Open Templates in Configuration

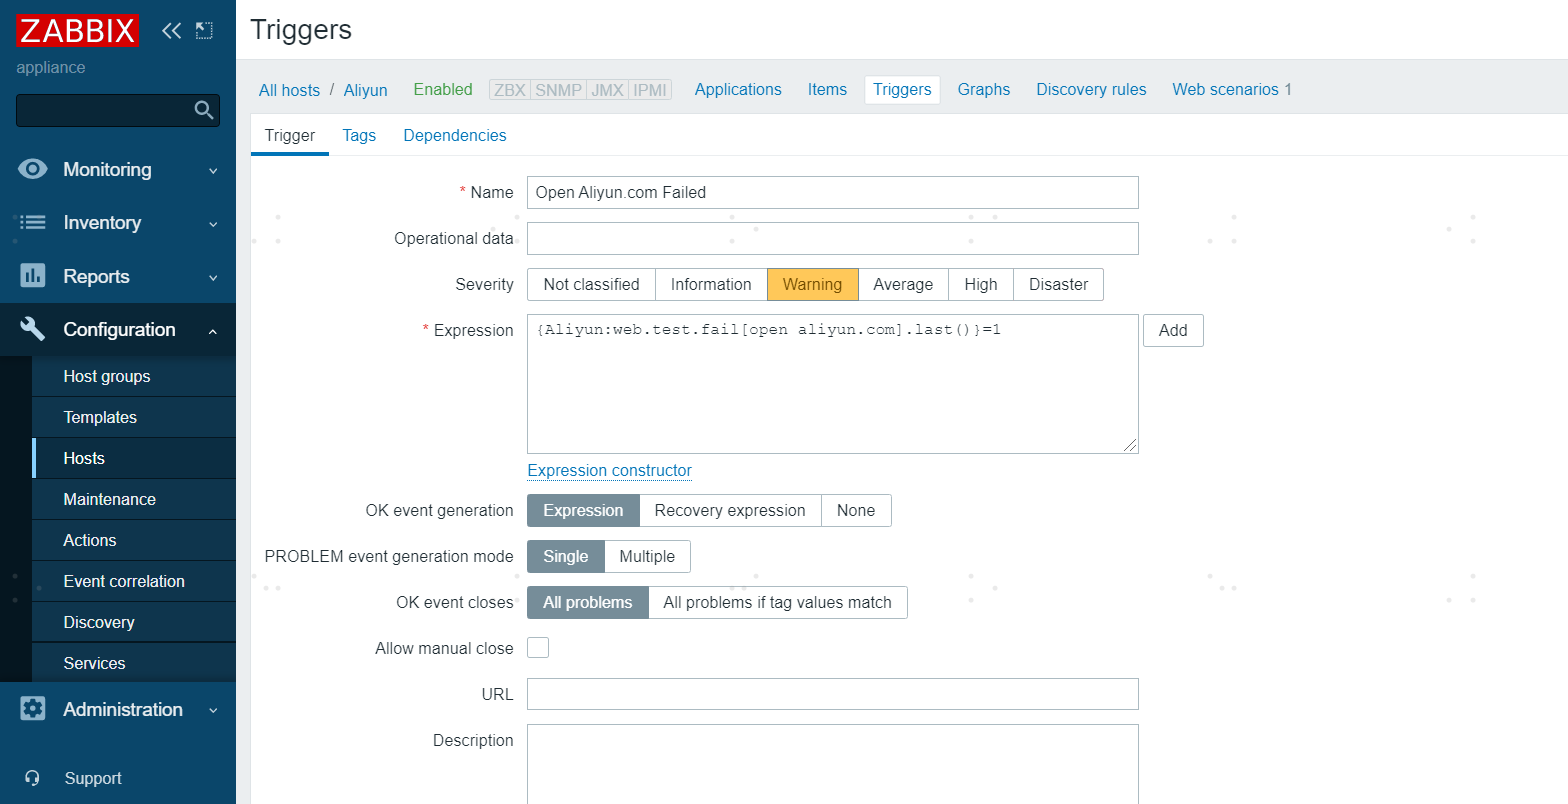(134, 417)
